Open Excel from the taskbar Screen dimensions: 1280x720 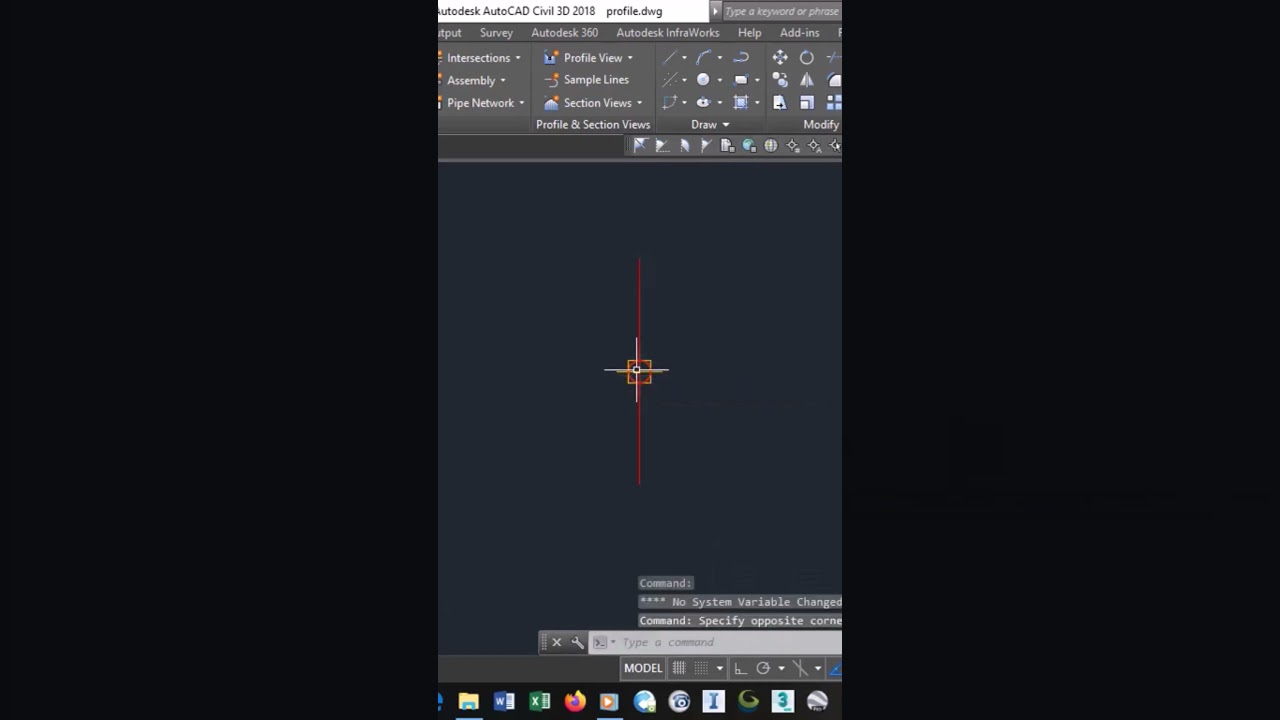click(x=540, y=701)
